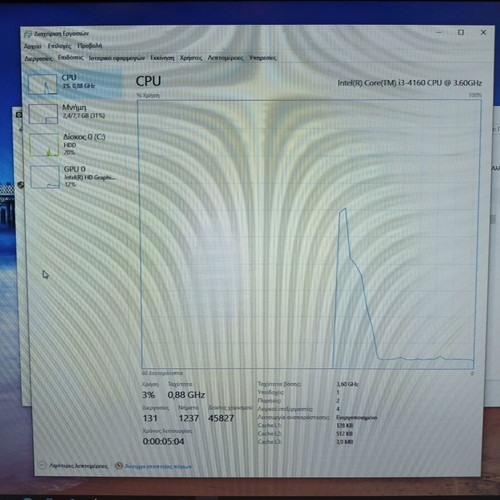Open the Λεπτομέρειες tab

tap(225, 58)
